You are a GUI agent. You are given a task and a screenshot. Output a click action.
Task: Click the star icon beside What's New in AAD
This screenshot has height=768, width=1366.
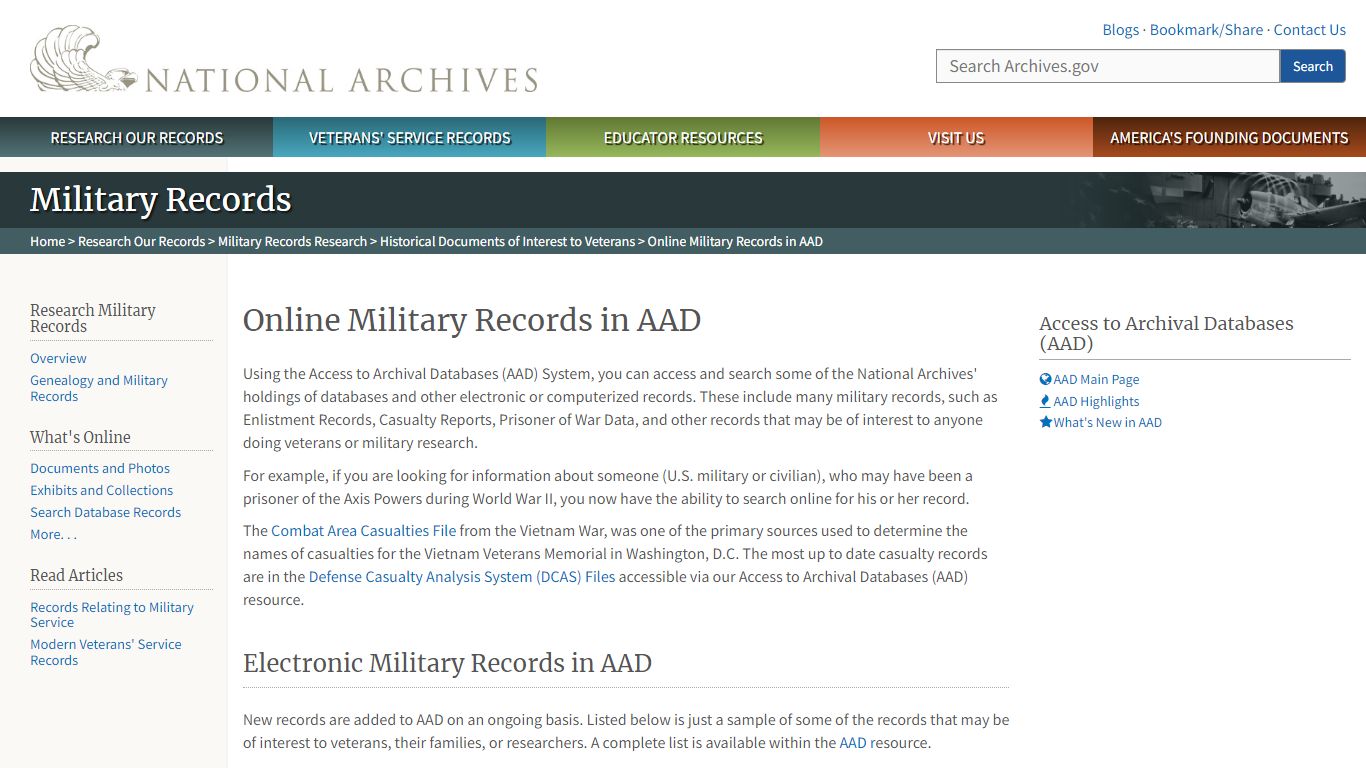click(x=1045, y=422)
